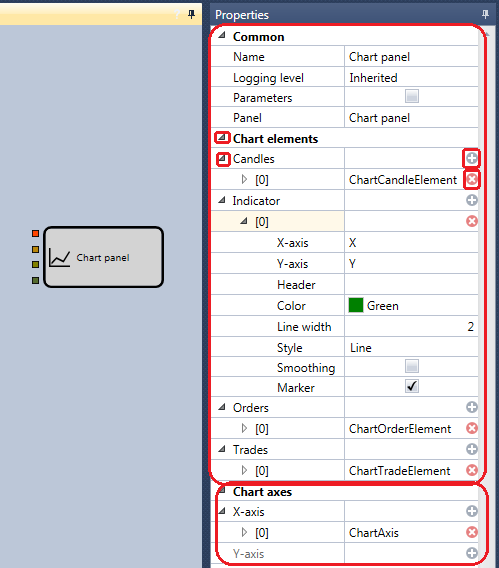Remove the ChartOrderElement entry
499x568 pixels.
point(472,428)
